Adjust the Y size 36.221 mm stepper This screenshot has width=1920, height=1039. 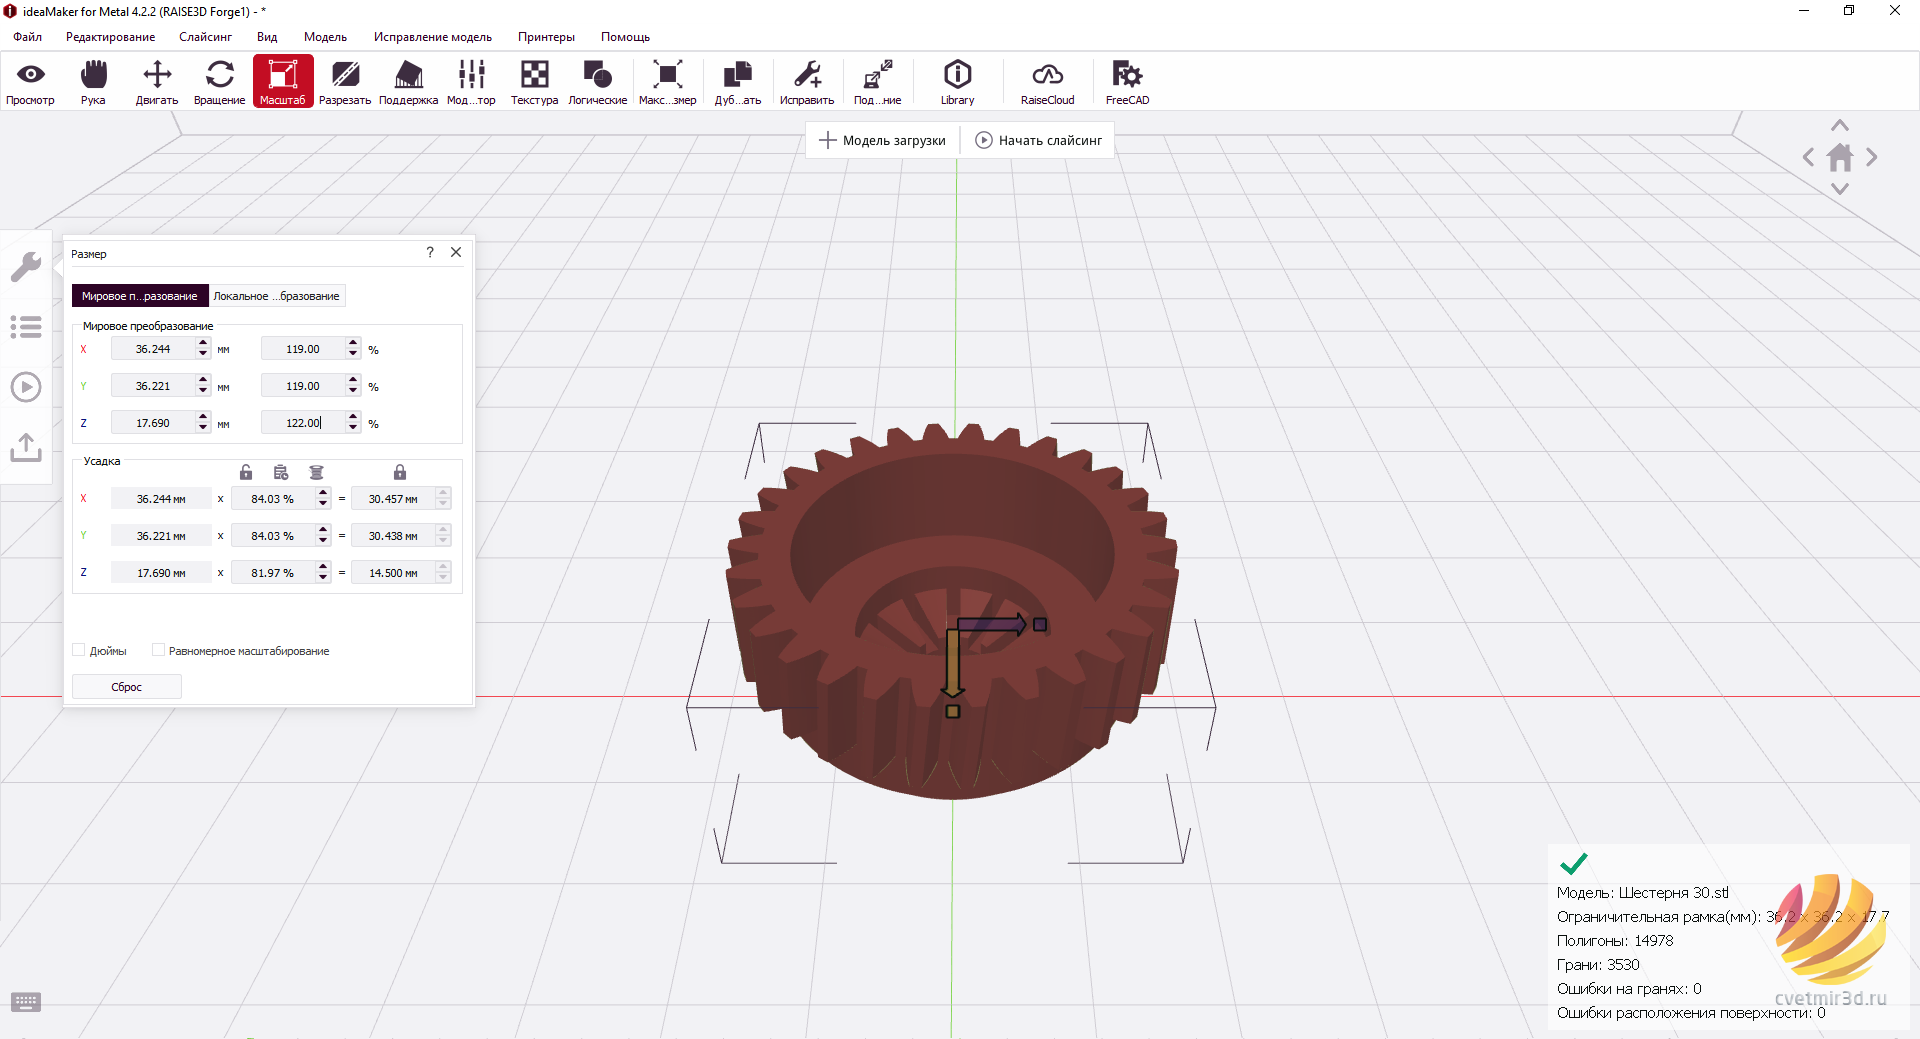point(203,386)
